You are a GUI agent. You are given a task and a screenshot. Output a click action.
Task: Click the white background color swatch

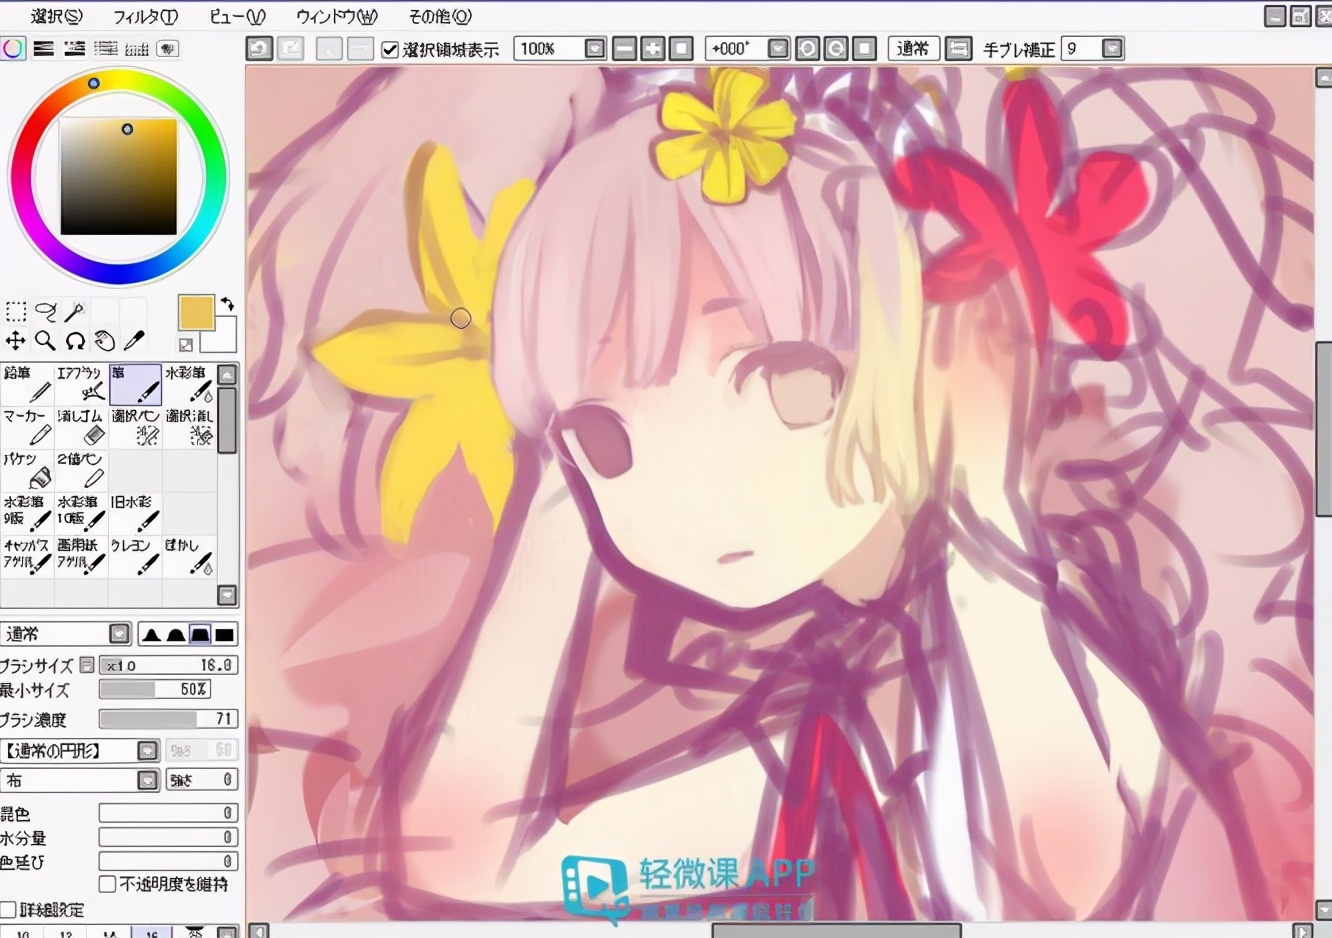pyautogui.click(x=225, y=340)
